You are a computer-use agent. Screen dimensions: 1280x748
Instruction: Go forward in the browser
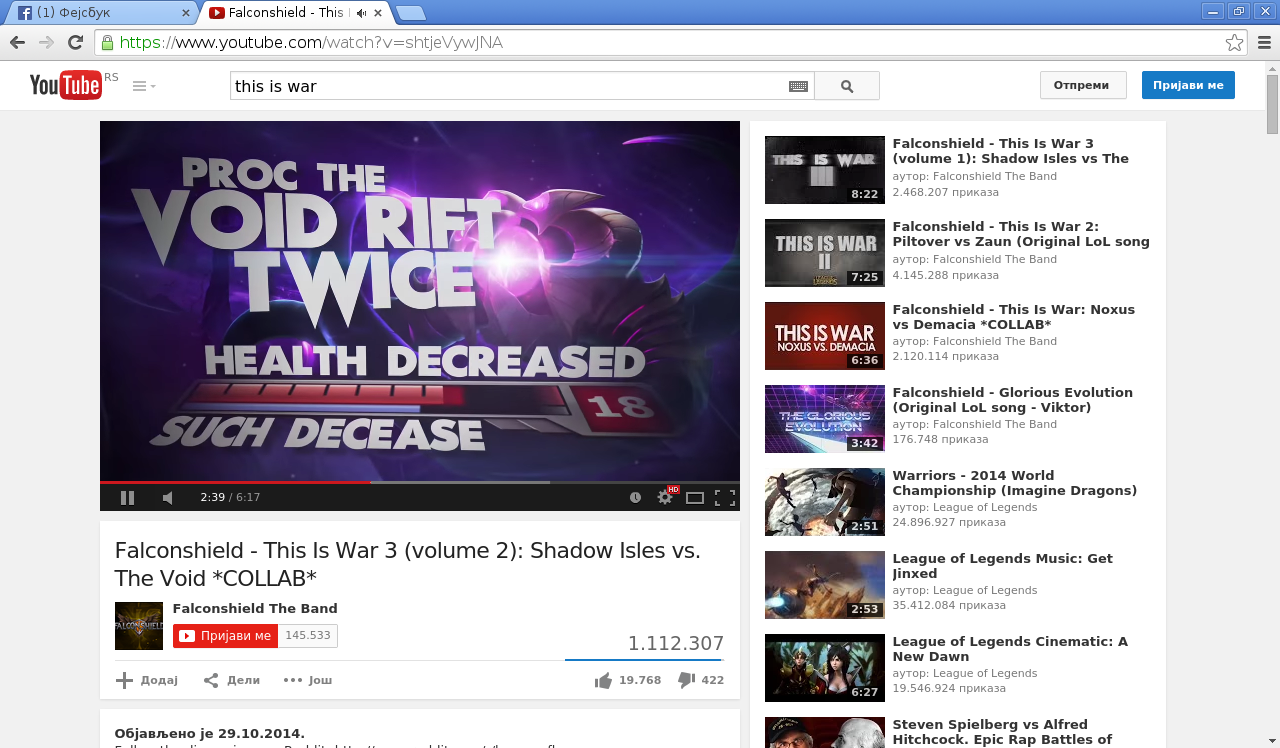point(46,42)
